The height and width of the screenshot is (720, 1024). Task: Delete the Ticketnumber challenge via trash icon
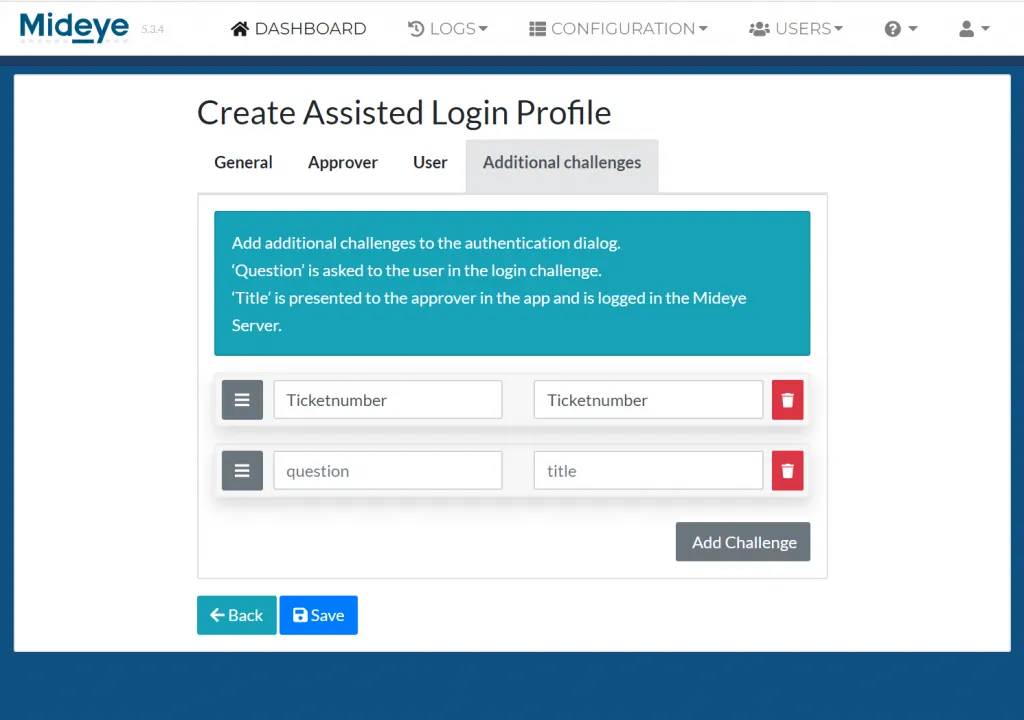787,399
